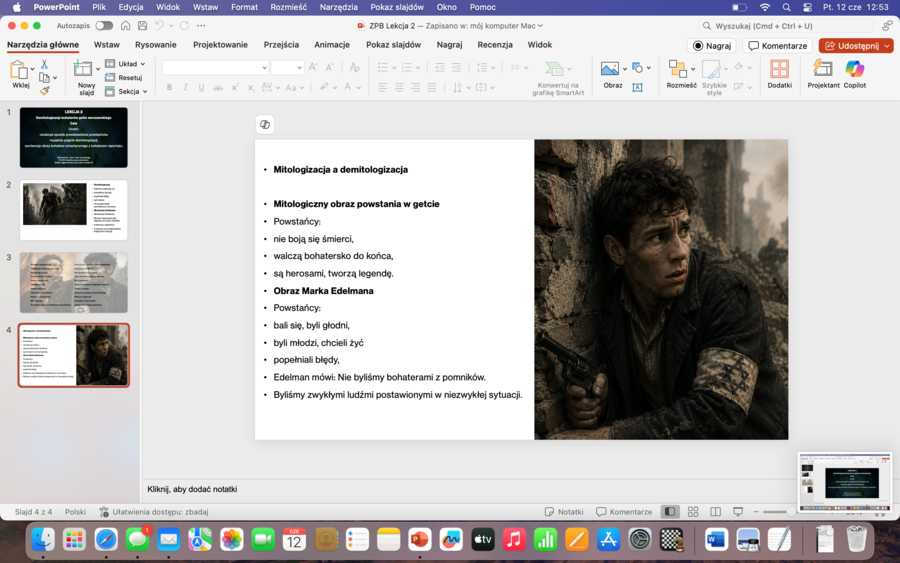Open the quick access more options ellipsis
This screenshot has height=563, width=900.
coord(201,26)
